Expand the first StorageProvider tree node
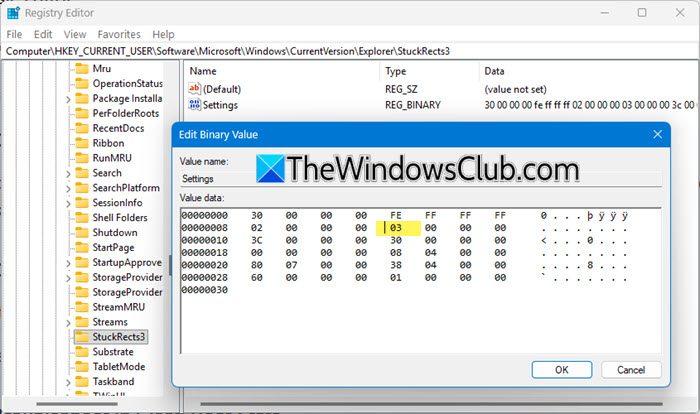The height and width of the screenshot is (414, 700). point(68,278)
